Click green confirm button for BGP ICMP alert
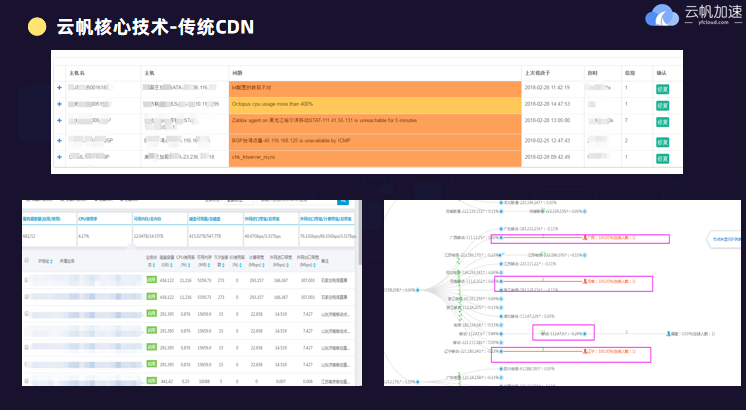 click(661, 141)
